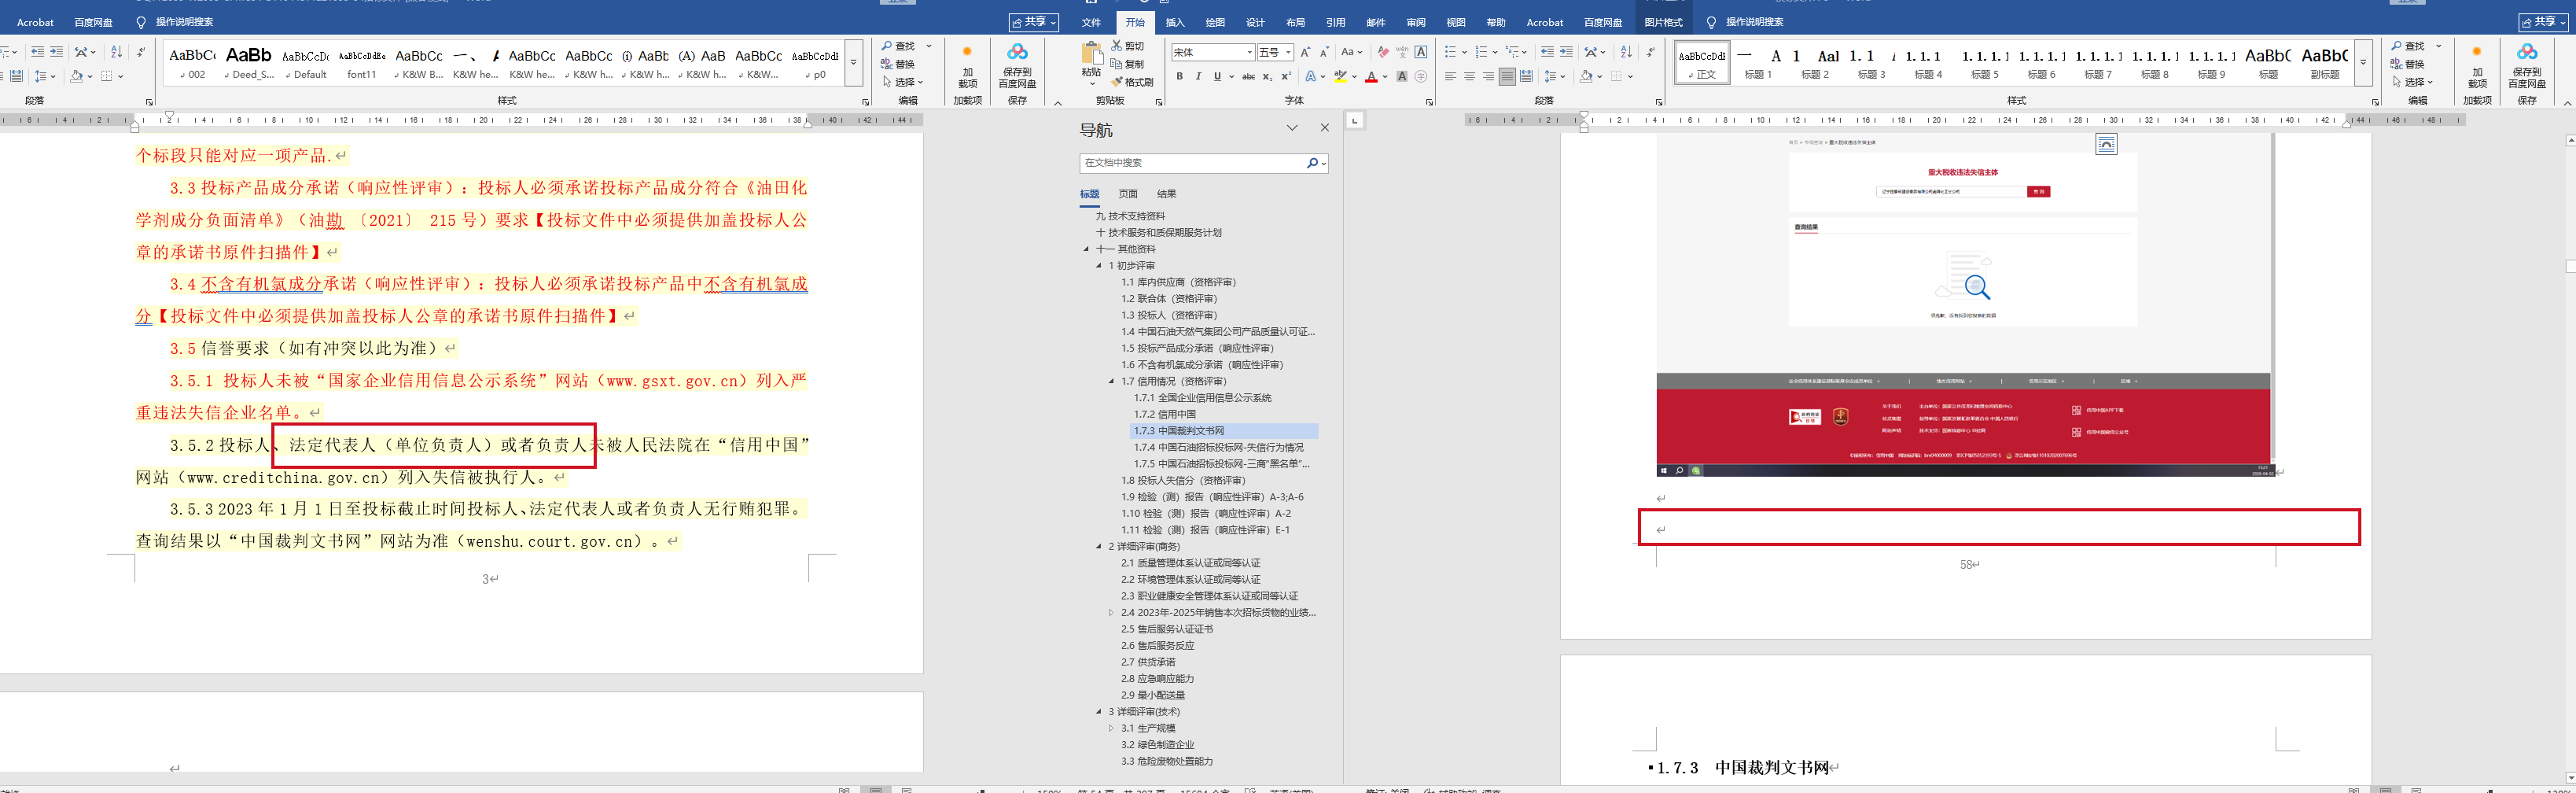Click the add-ins (加载项) icon in the right window
The height and width of the screenshot is (793, 2576).
2476,52
